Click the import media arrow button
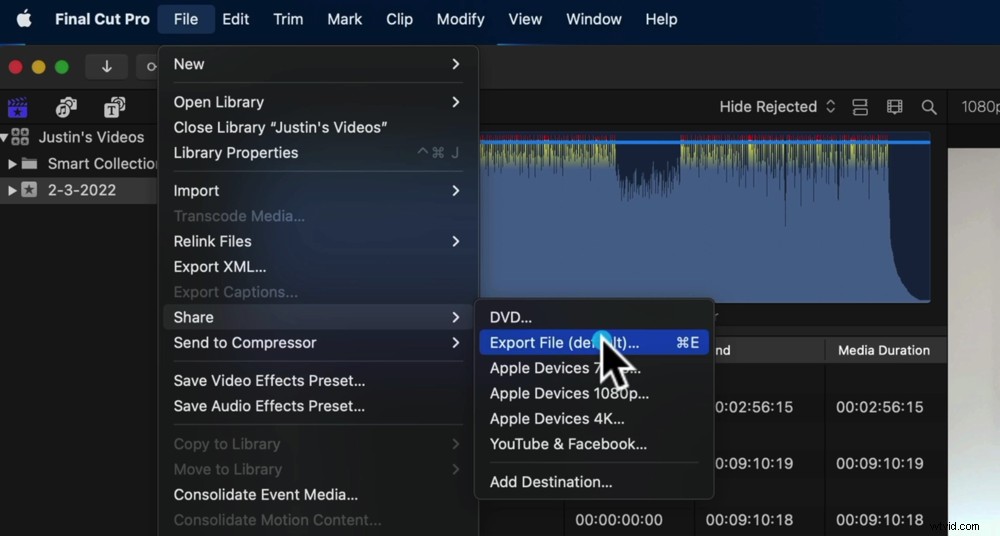The image size is (1000, 536). point(107,66)
